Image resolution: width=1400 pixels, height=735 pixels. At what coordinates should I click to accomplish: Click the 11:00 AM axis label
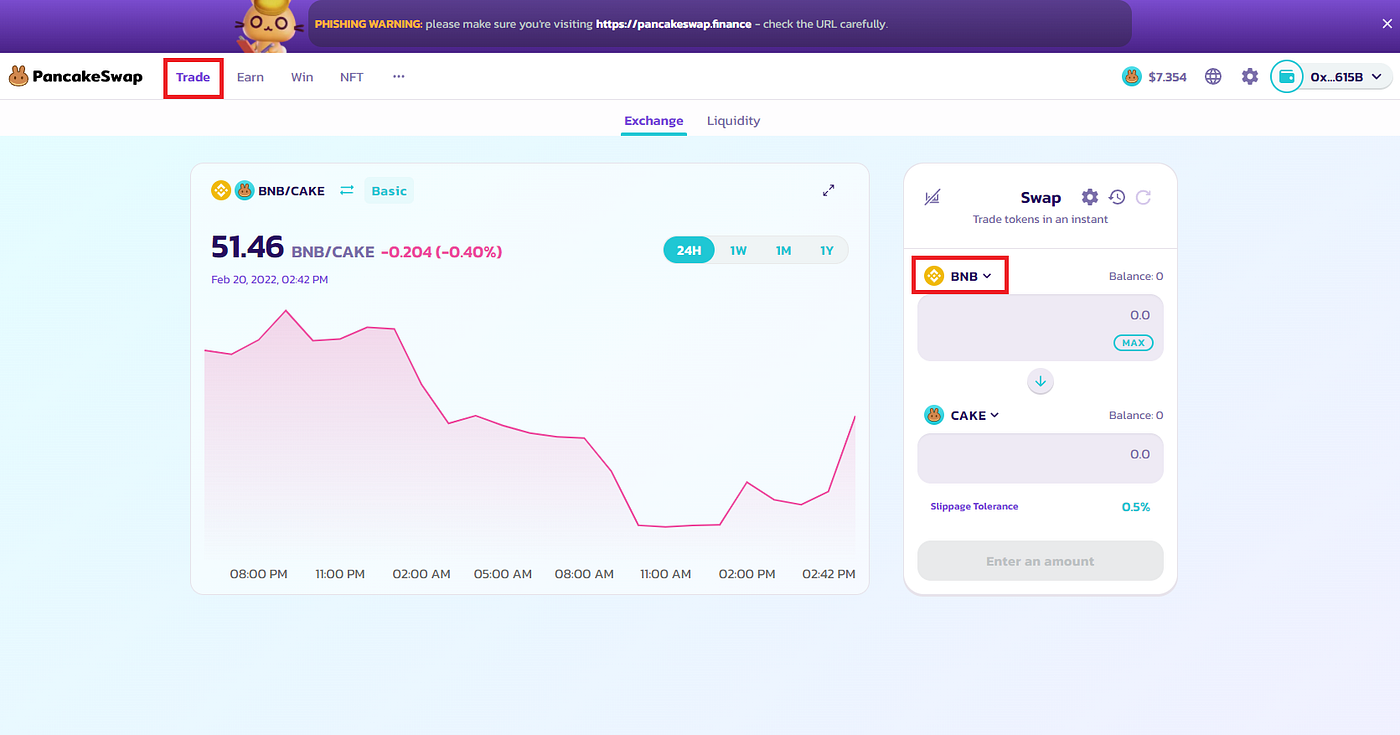[666, 574]
